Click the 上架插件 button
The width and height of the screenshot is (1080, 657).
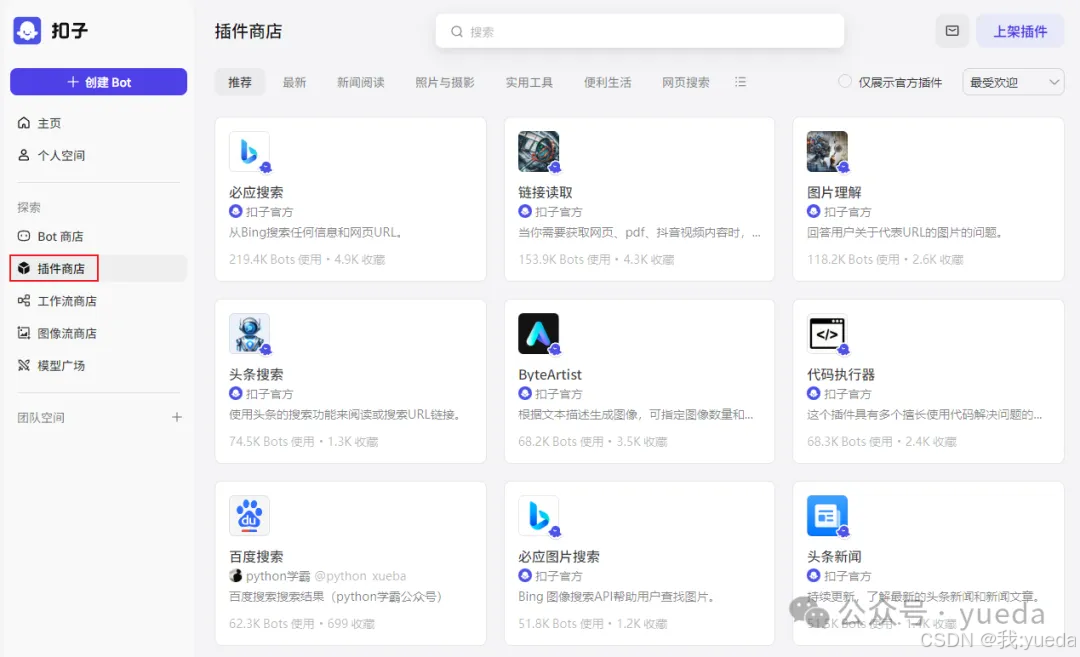pos(1020,31)
